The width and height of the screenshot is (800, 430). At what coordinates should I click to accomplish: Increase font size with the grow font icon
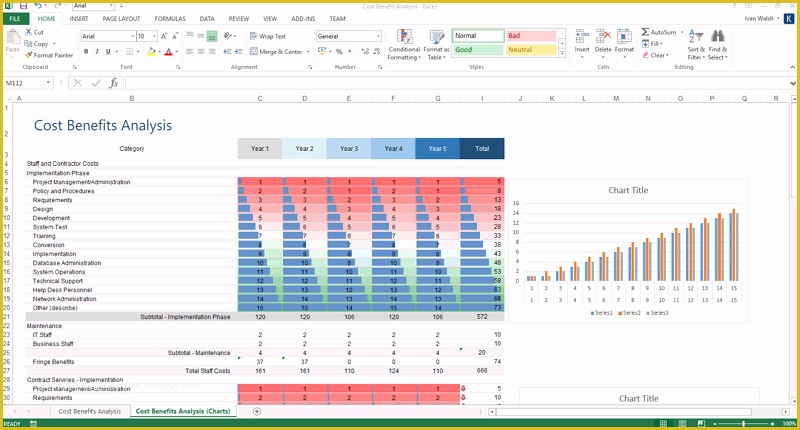164,36
